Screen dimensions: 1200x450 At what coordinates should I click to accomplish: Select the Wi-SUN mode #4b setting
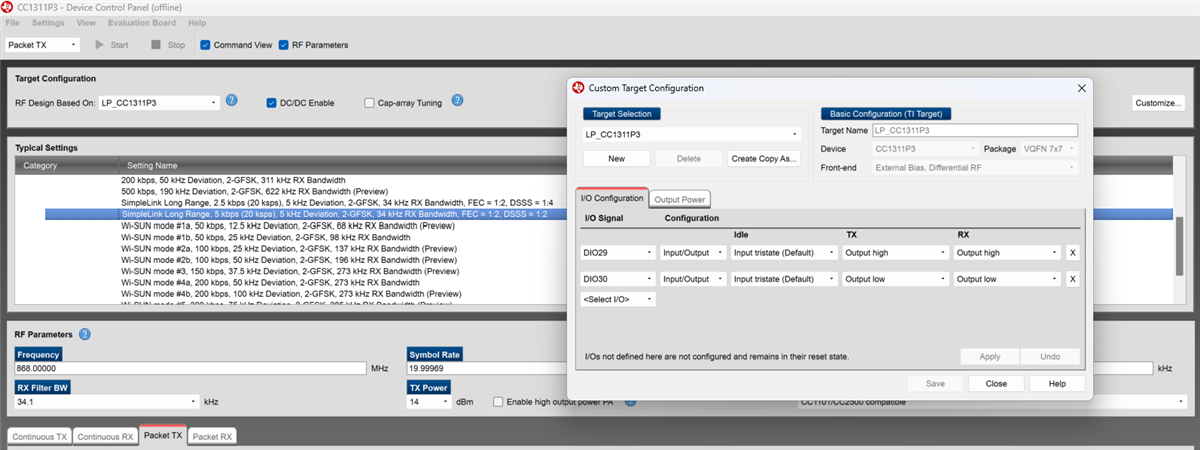[290, 294]
